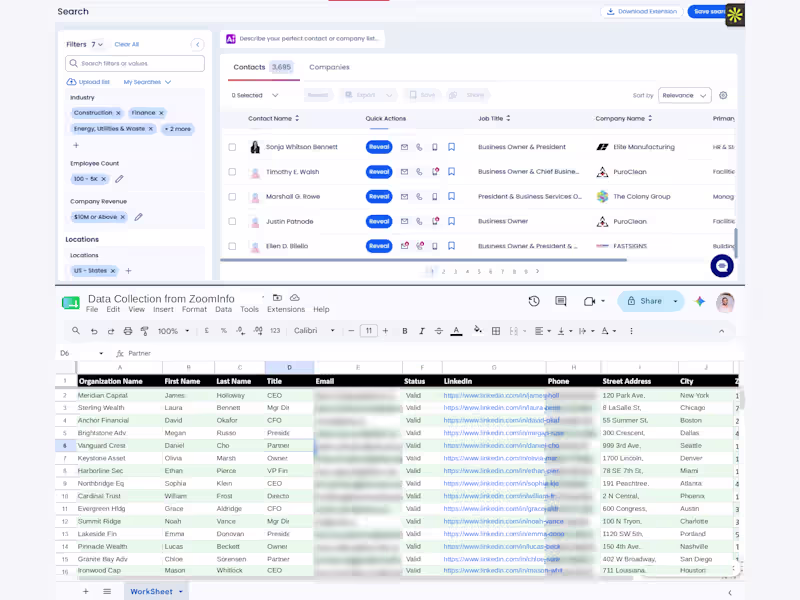Click Clear All filters link
The image size is (800, 600).
point(127,44)
